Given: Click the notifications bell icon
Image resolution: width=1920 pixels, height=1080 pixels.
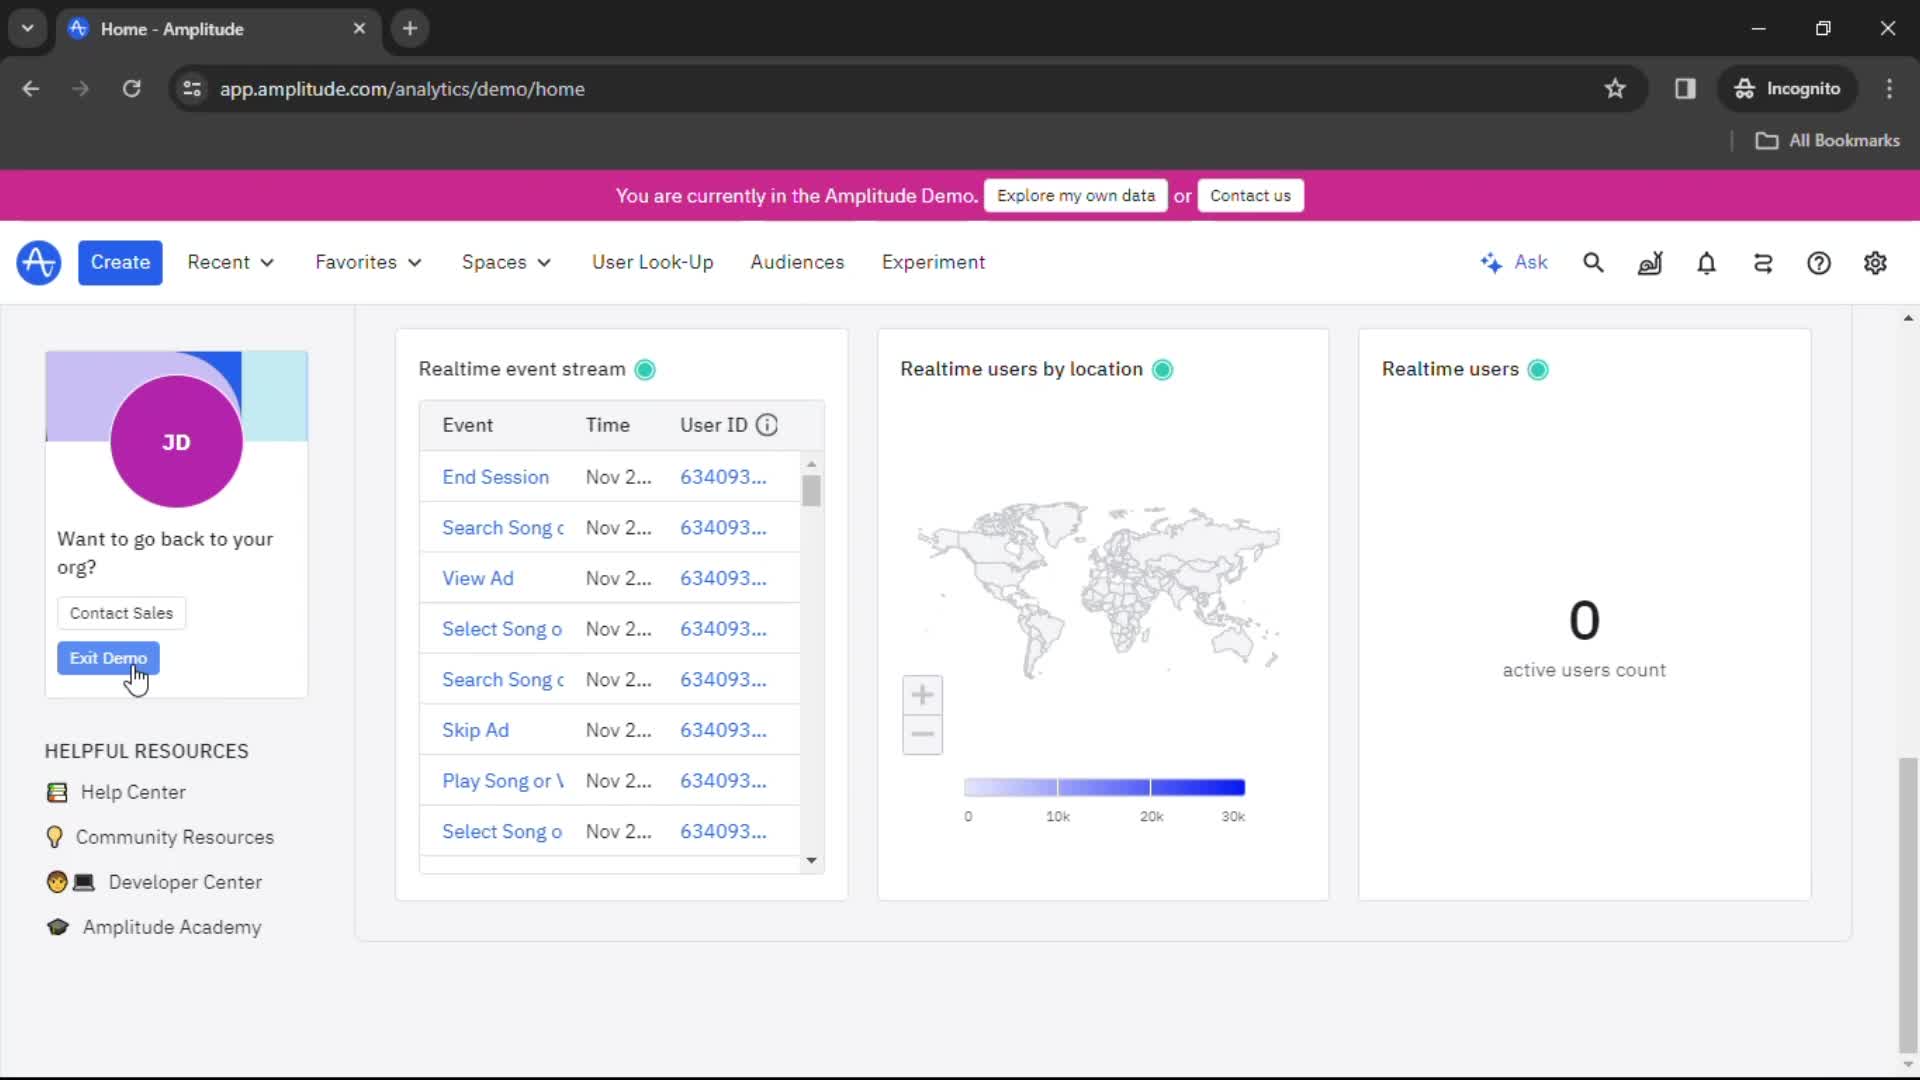Looking at the screenshot, I should [x=1706, y=261].
